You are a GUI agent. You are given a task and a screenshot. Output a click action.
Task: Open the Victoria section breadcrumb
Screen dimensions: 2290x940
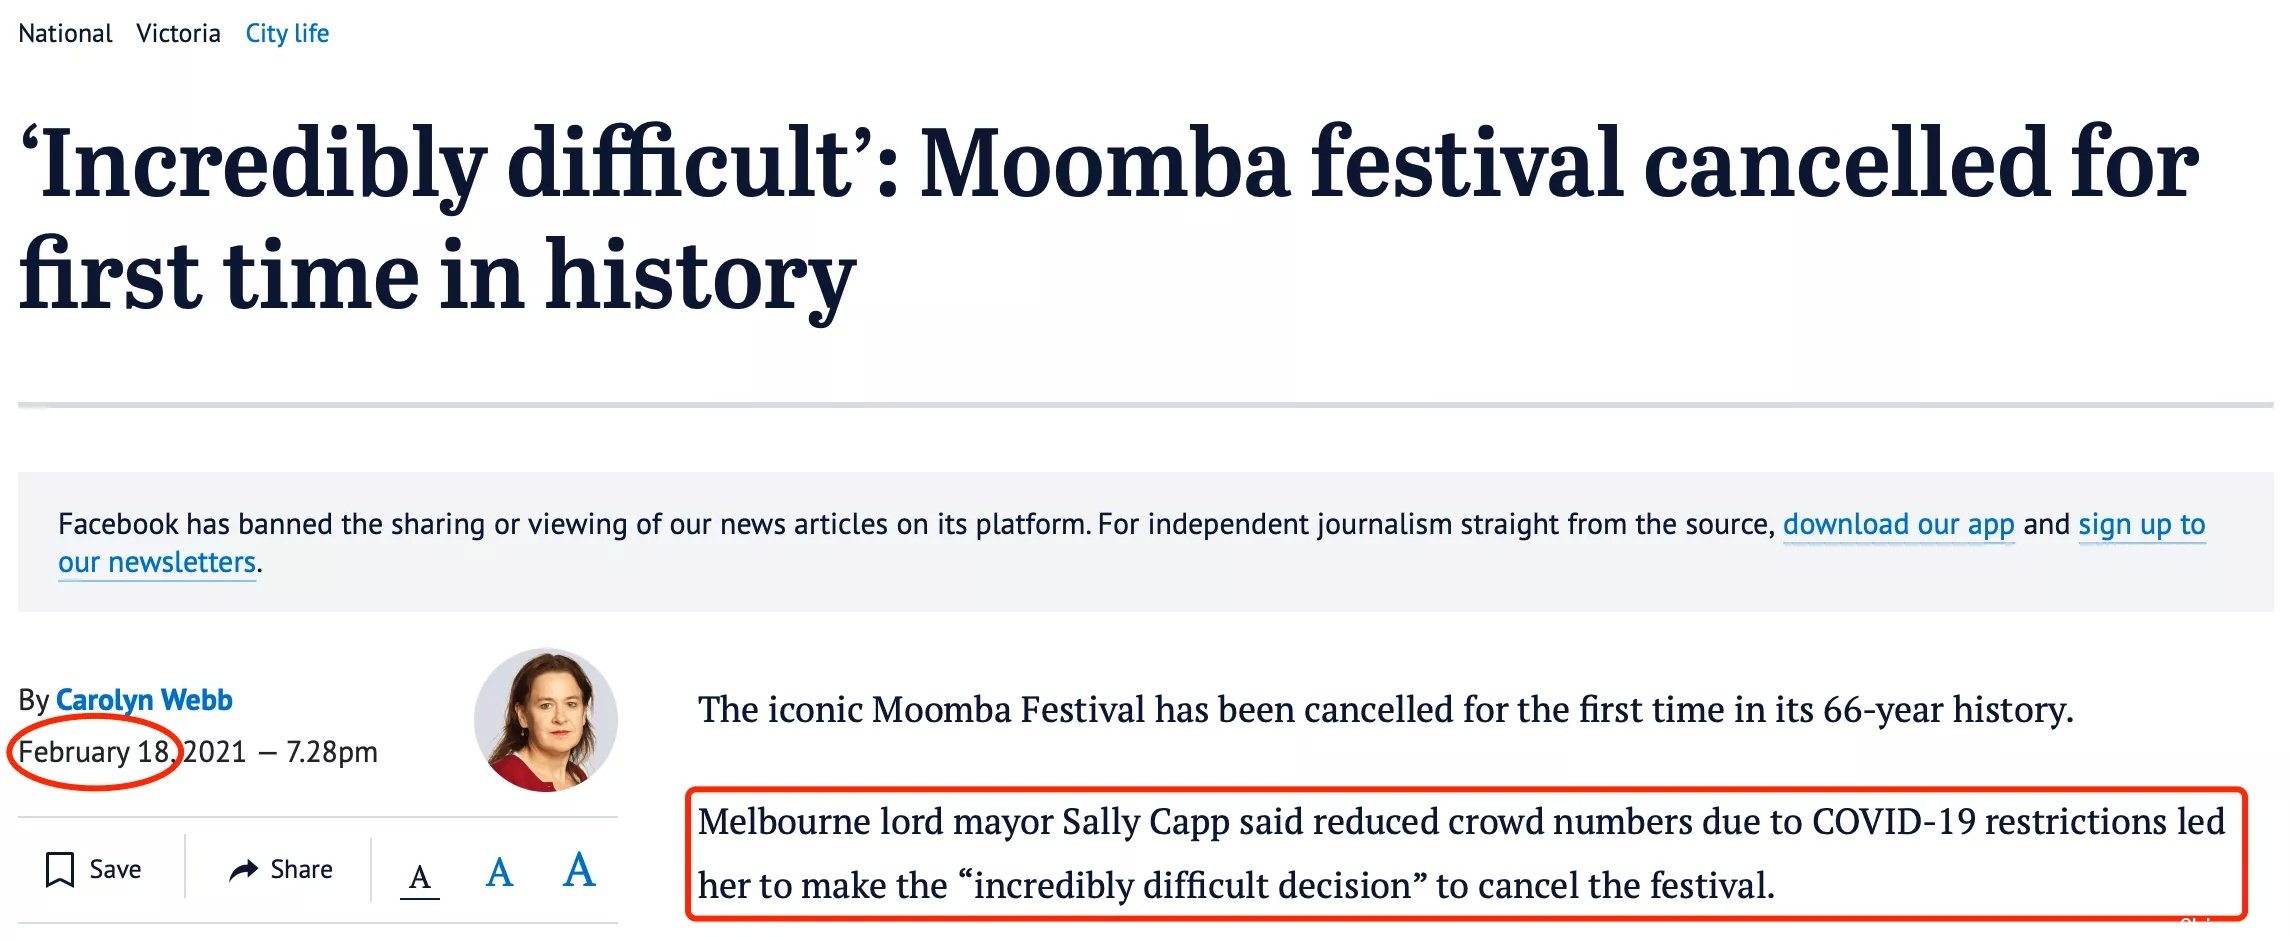pos(178,33)
